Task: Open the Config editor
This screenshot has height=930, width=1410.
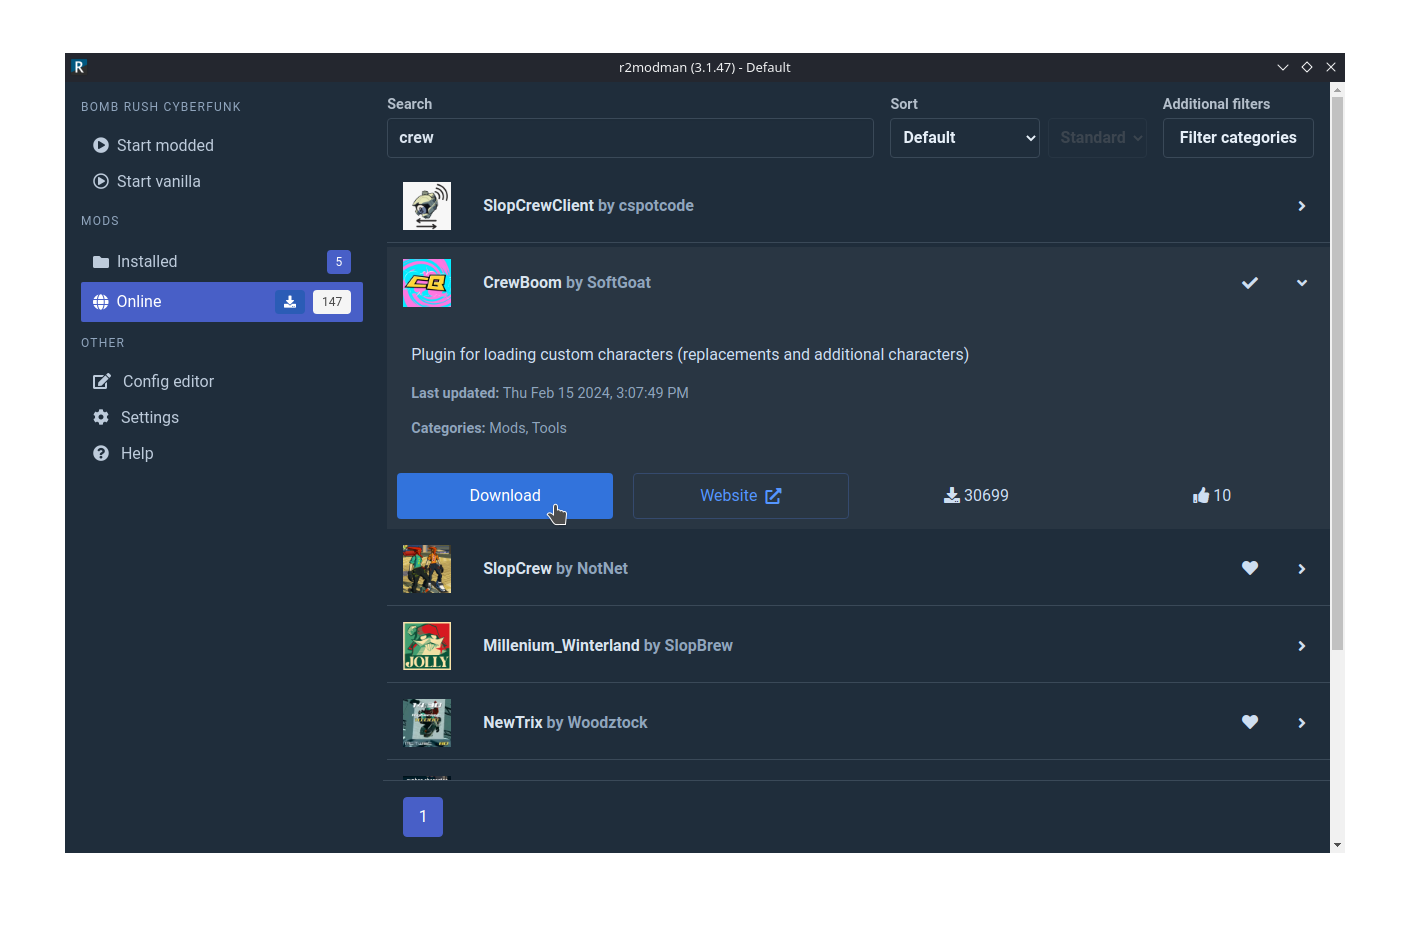Action: (x=222, y=381)
